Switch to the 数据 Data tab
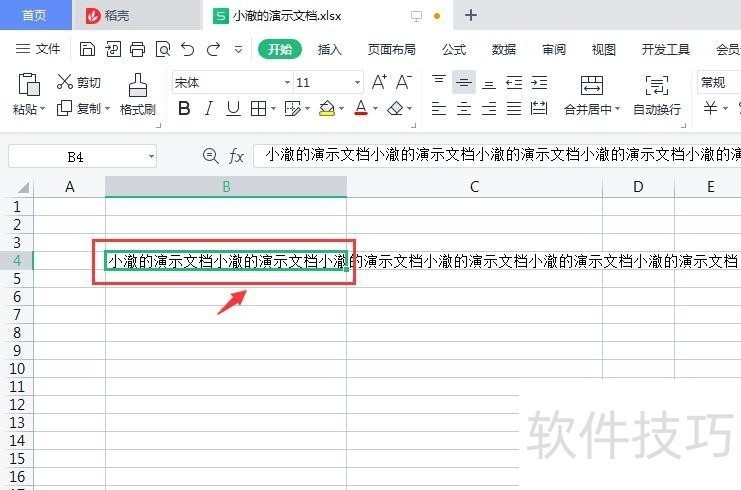This screenshot has height=490, width=741. pos(504,49)
